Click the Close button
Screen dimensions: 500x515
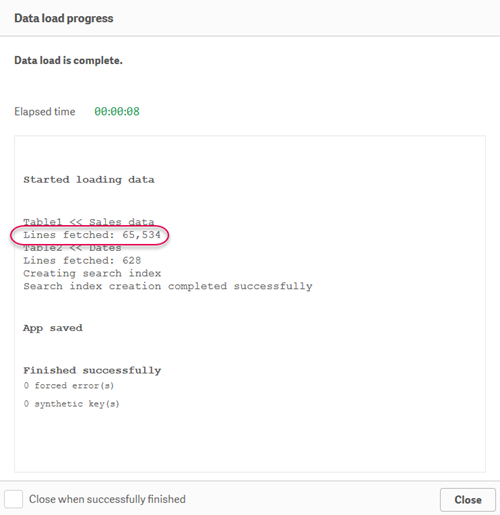point(468,500)
